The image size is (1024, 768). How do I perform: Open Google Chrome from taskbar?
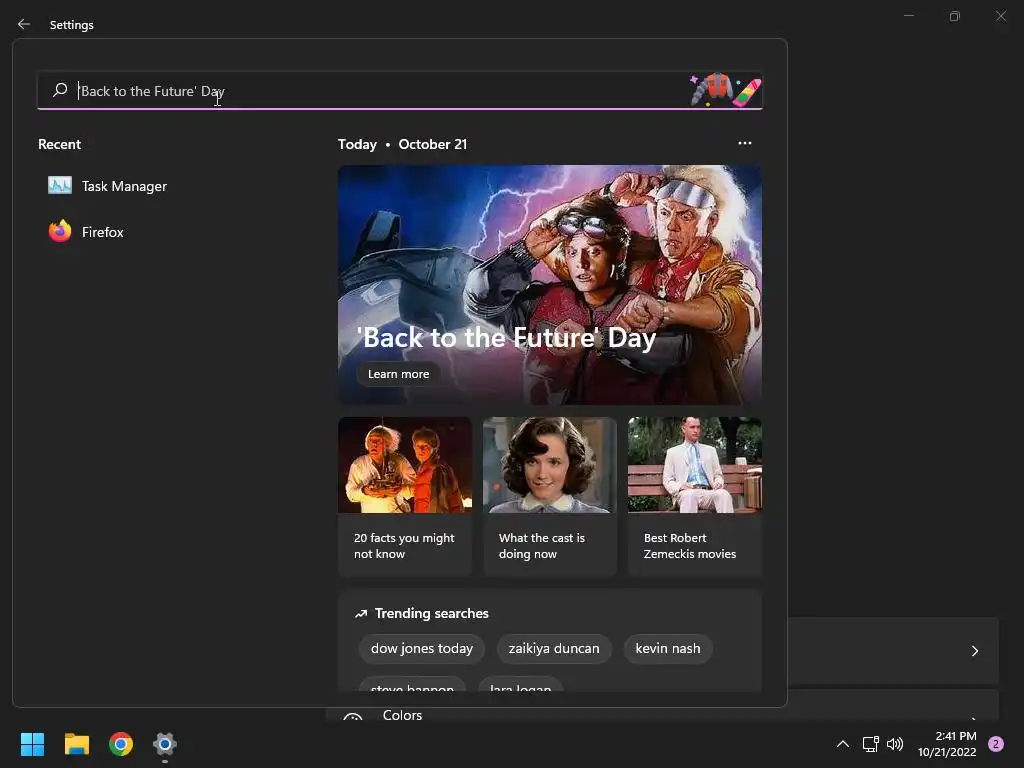click(x=121, y=744)
